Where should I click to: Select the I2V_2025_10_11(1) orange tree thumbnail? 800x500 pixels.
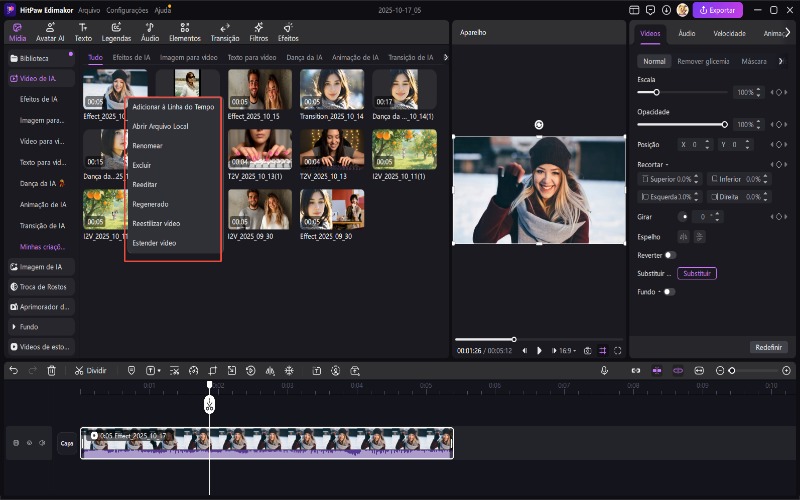tap(404, 148)
